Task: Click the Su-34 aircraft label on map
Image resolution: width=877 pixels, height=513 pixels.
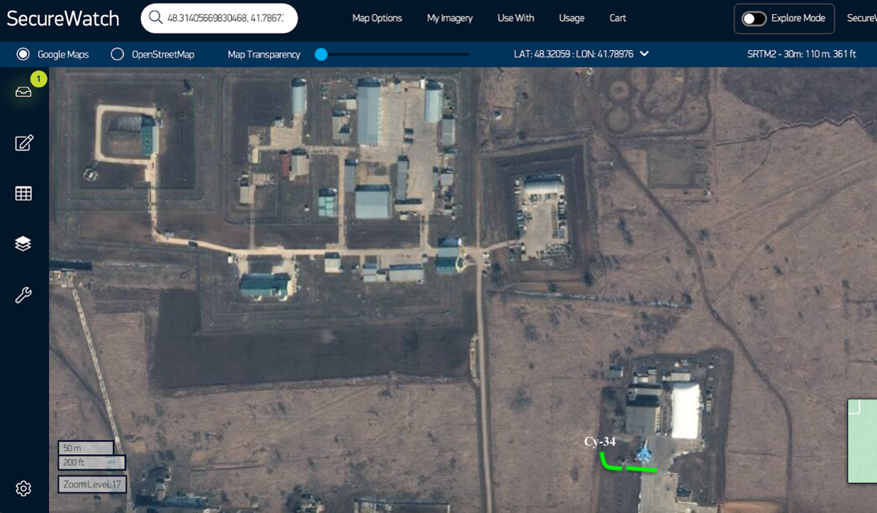Action: [600, 441]
